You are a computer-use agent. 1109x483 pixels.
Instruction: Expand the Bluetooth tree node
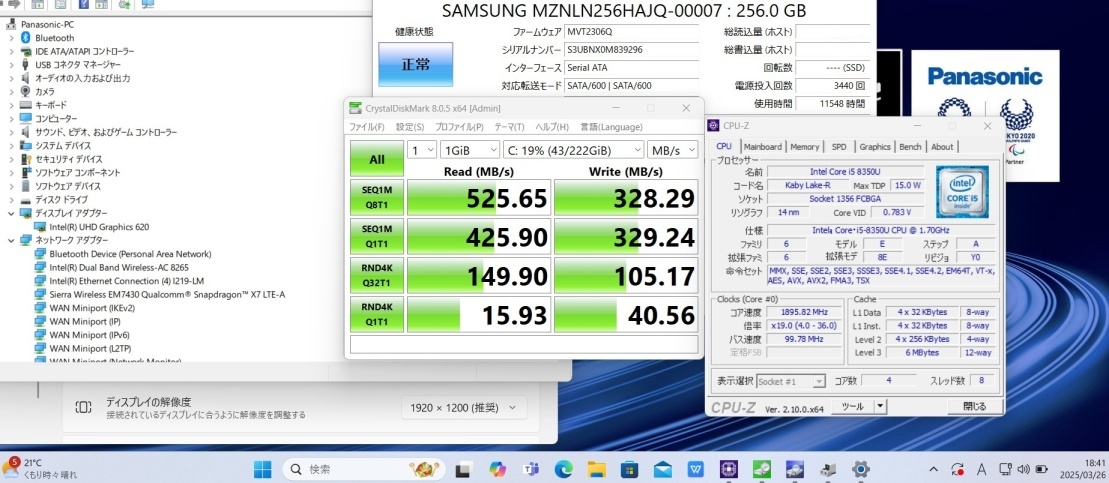(11, 37)
